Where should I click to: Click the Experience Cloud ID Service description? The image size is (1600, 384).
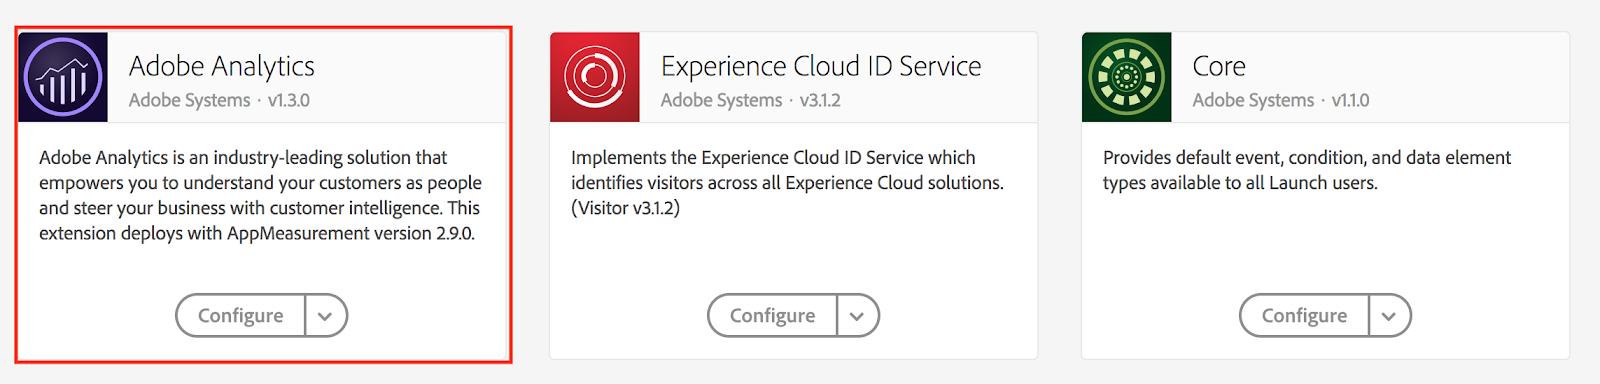pyautogui.click(x=787, y=182)
